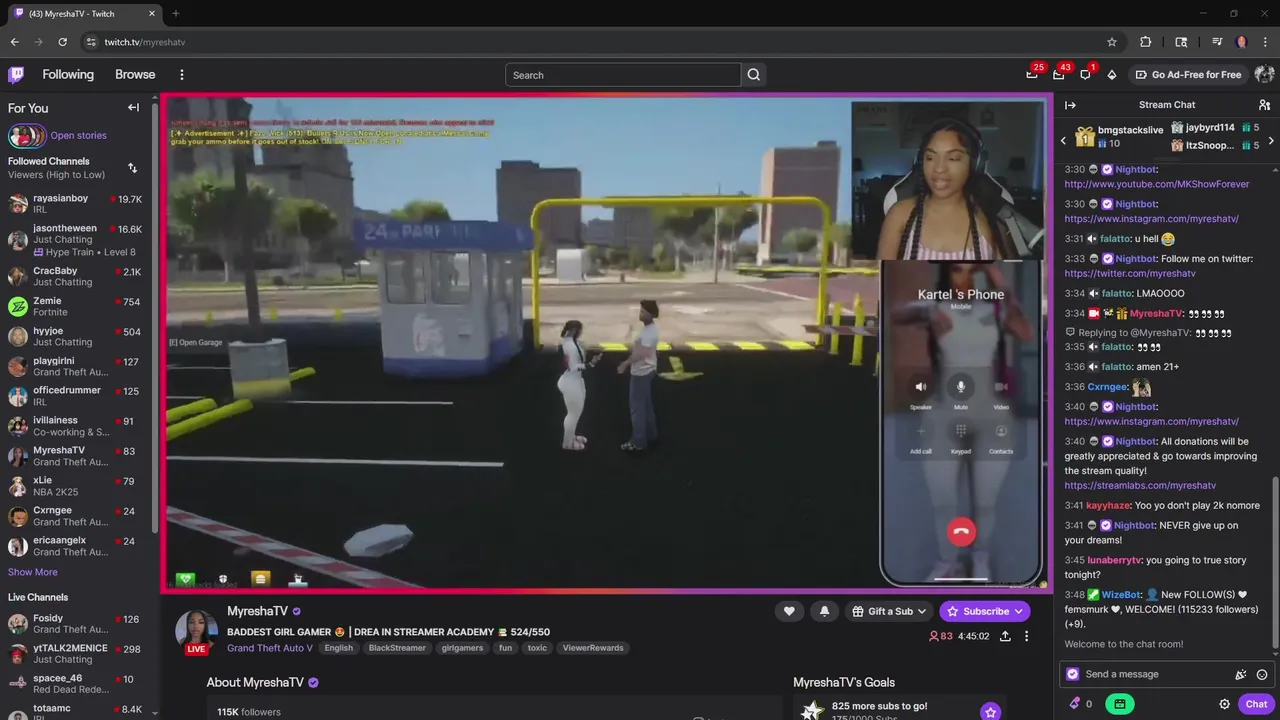1280x720 pixels.
Task: Open the Twitch home logo
Action: pyautogui.click(x=16, y=74)
